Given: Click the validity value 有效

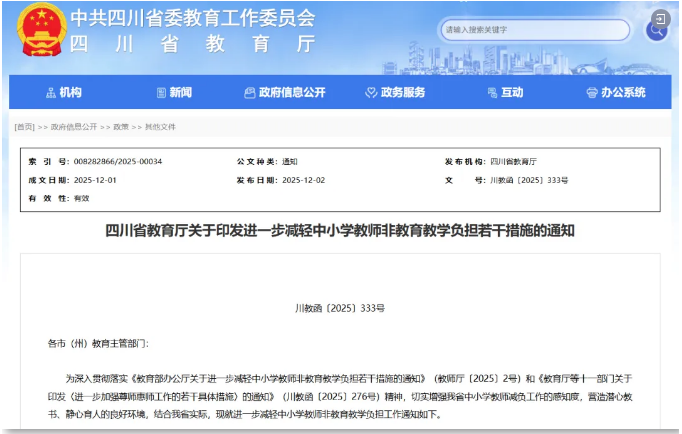Looking at the screenshot, I should coord(82,198).
